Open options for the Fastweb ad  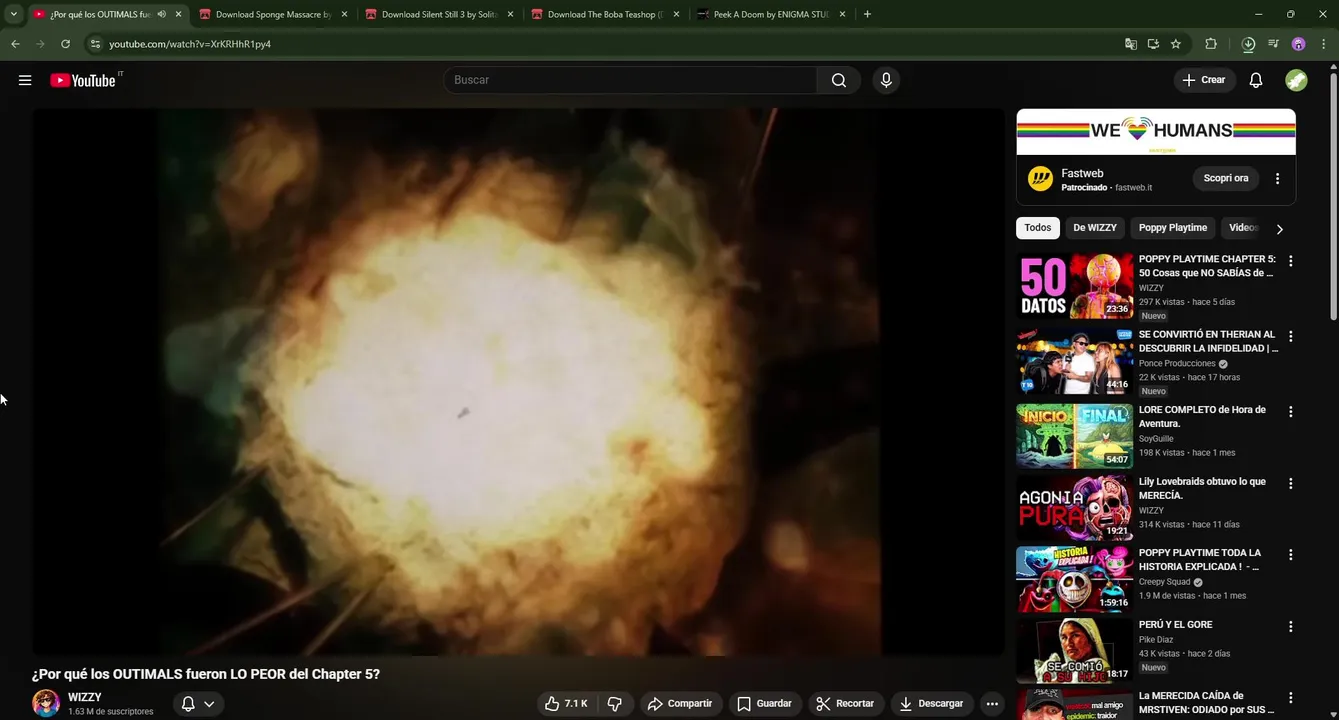[x=1277, y=179]
